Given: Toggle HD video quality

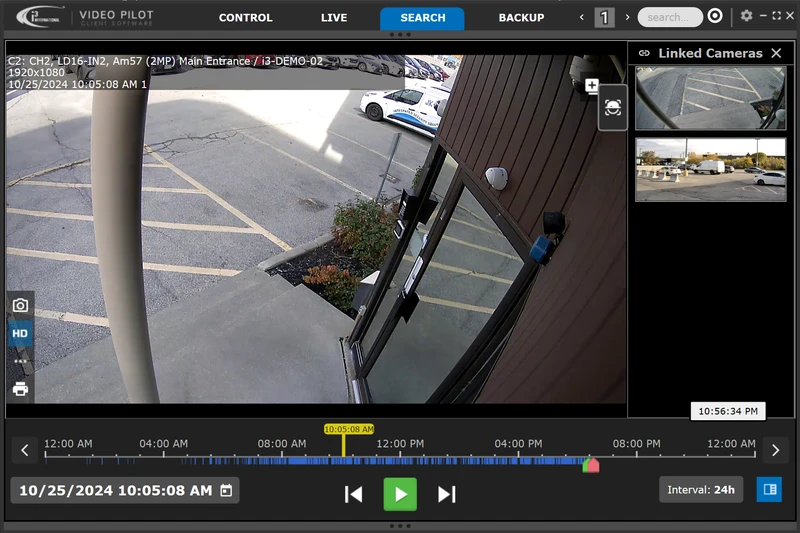Looking at the screenshot, I should pyautogui.click(x=20, y=334).
